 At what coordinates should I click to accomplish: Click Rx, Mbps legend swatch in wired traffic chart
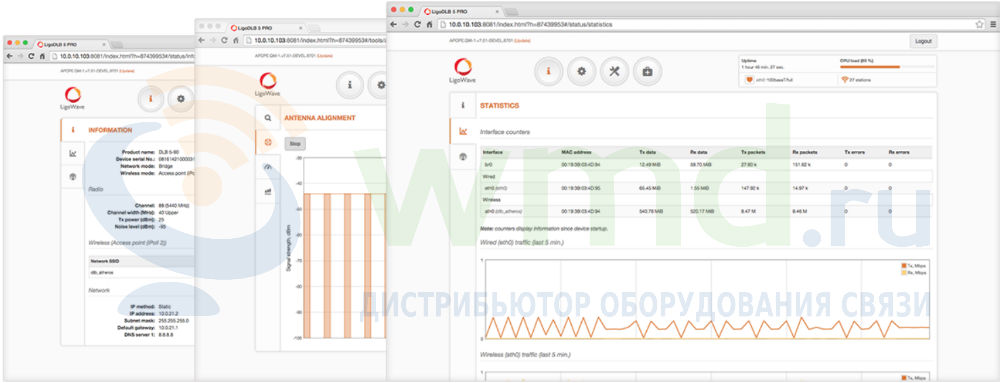click(903, 272)
